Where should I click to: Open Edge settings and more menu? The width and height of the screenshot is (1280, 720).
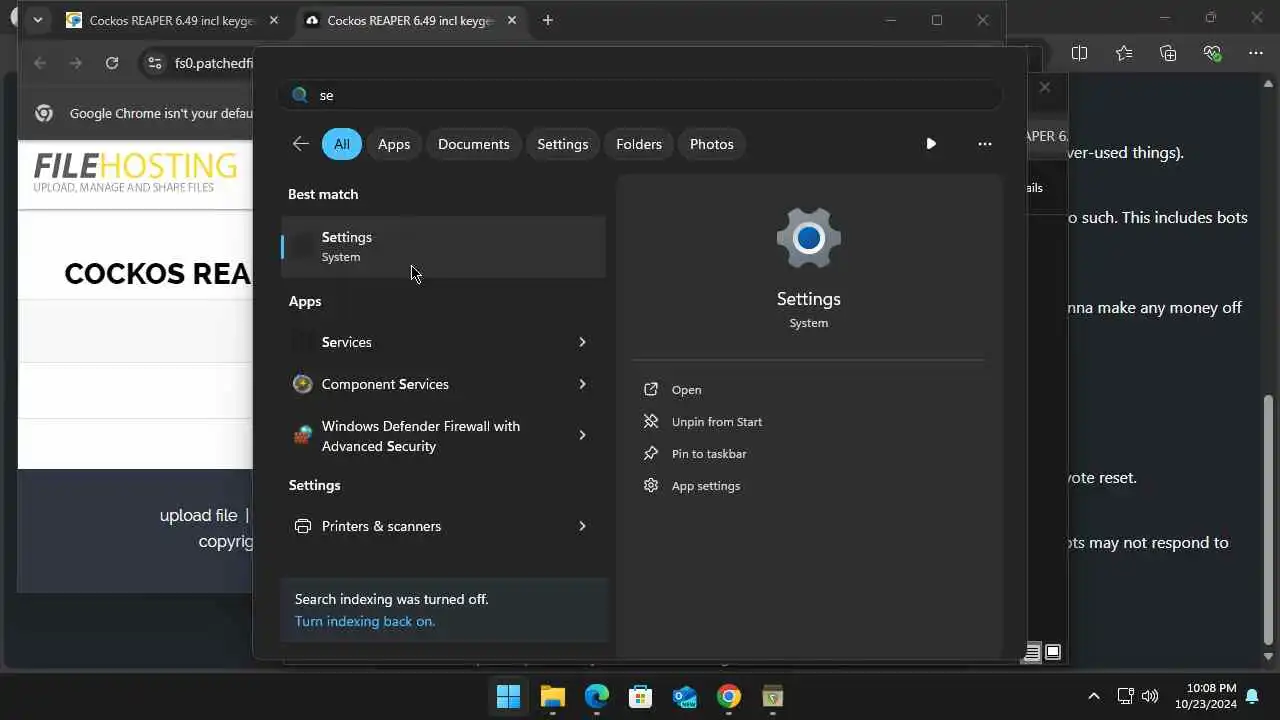pyautogui.click(x=1256, y=53)
